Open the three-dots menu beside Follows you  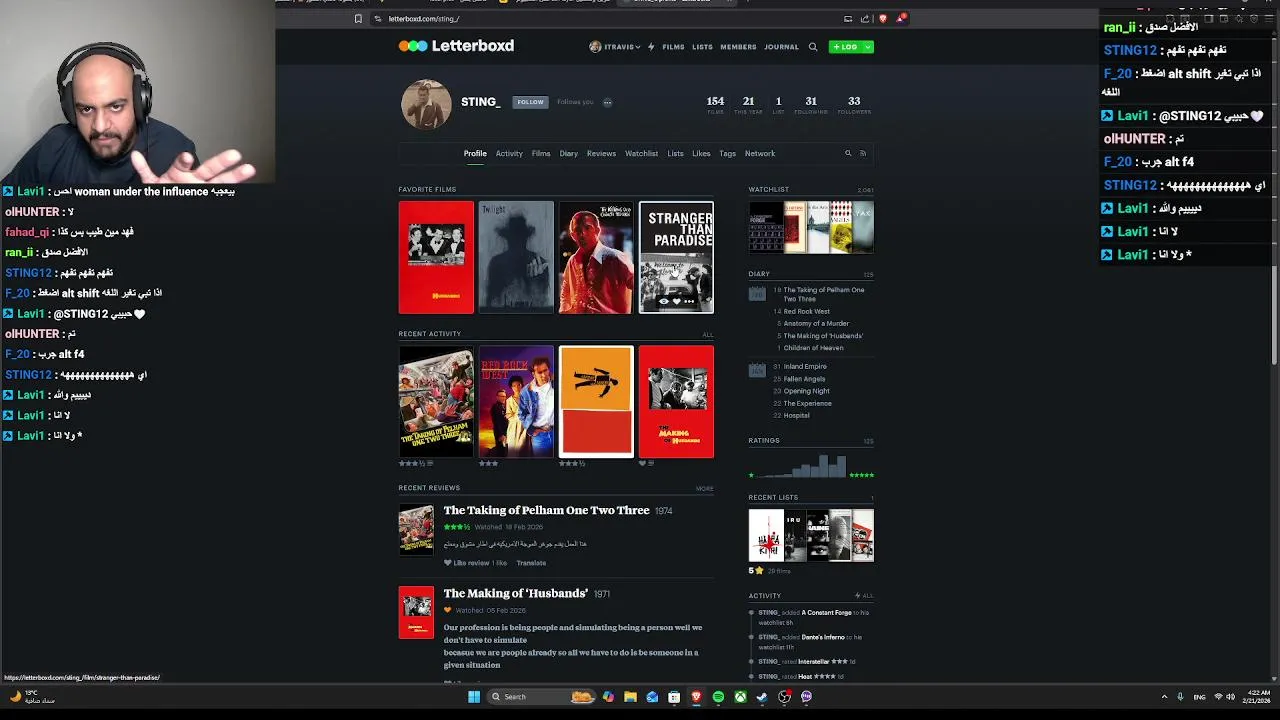click(x=607, y=102)
